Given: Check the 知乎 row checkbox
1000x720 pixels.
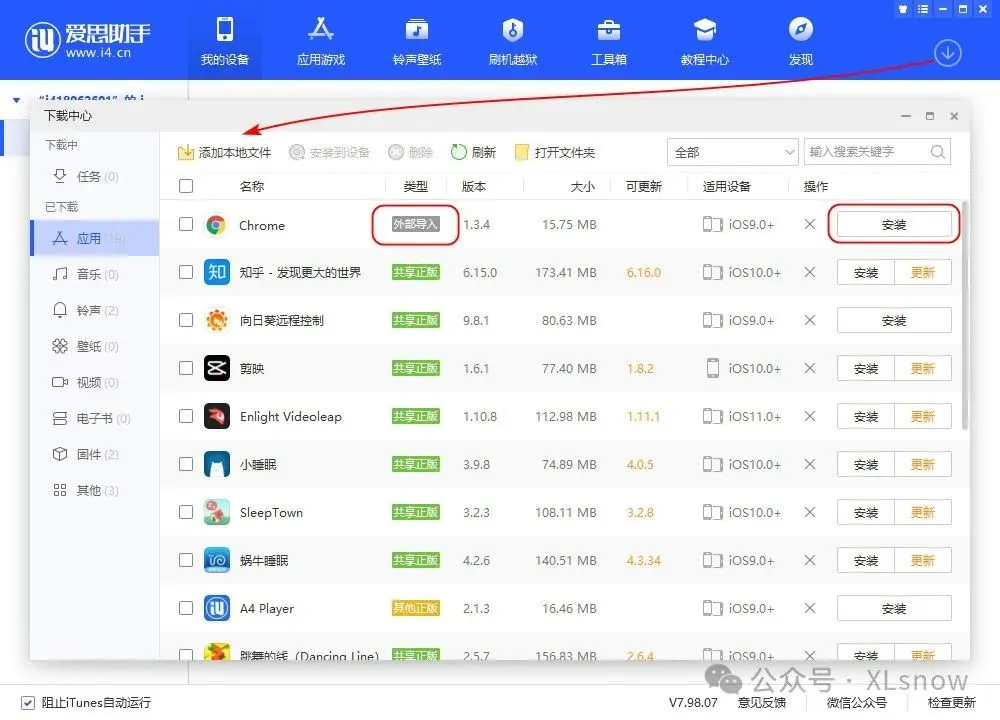Looking at the screenshot, I should click(186, 272).
